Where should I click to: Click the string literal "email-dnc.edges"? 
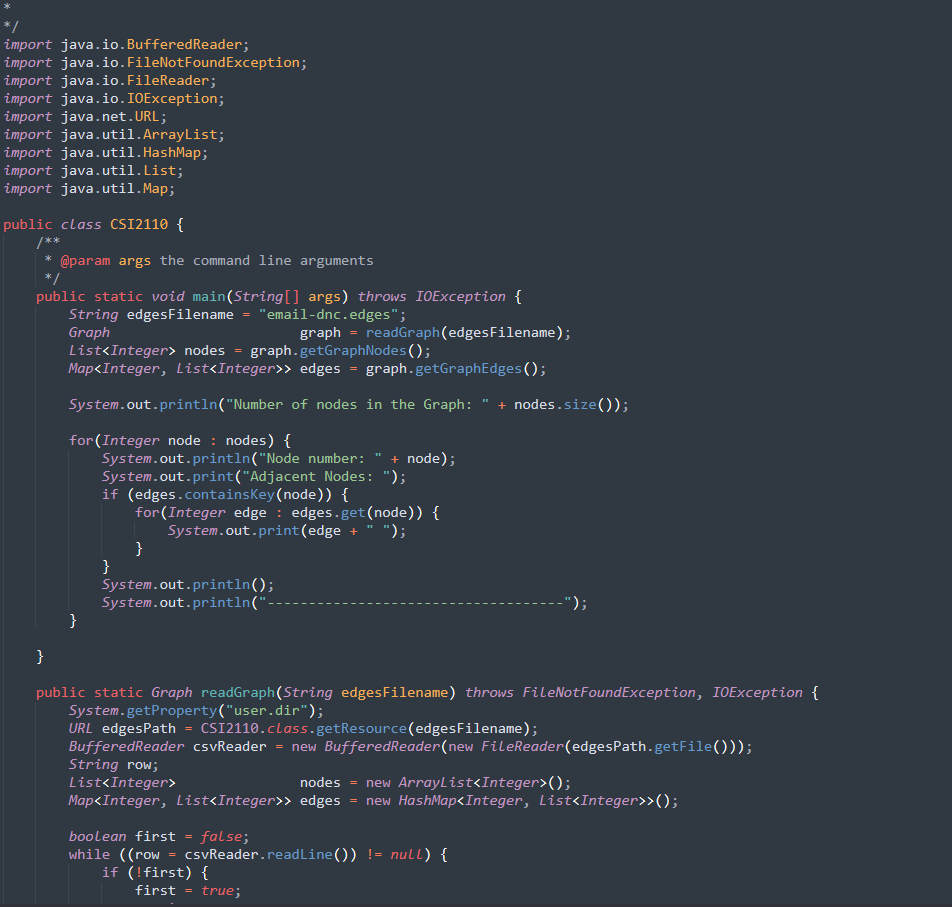[x=331, y=314]
